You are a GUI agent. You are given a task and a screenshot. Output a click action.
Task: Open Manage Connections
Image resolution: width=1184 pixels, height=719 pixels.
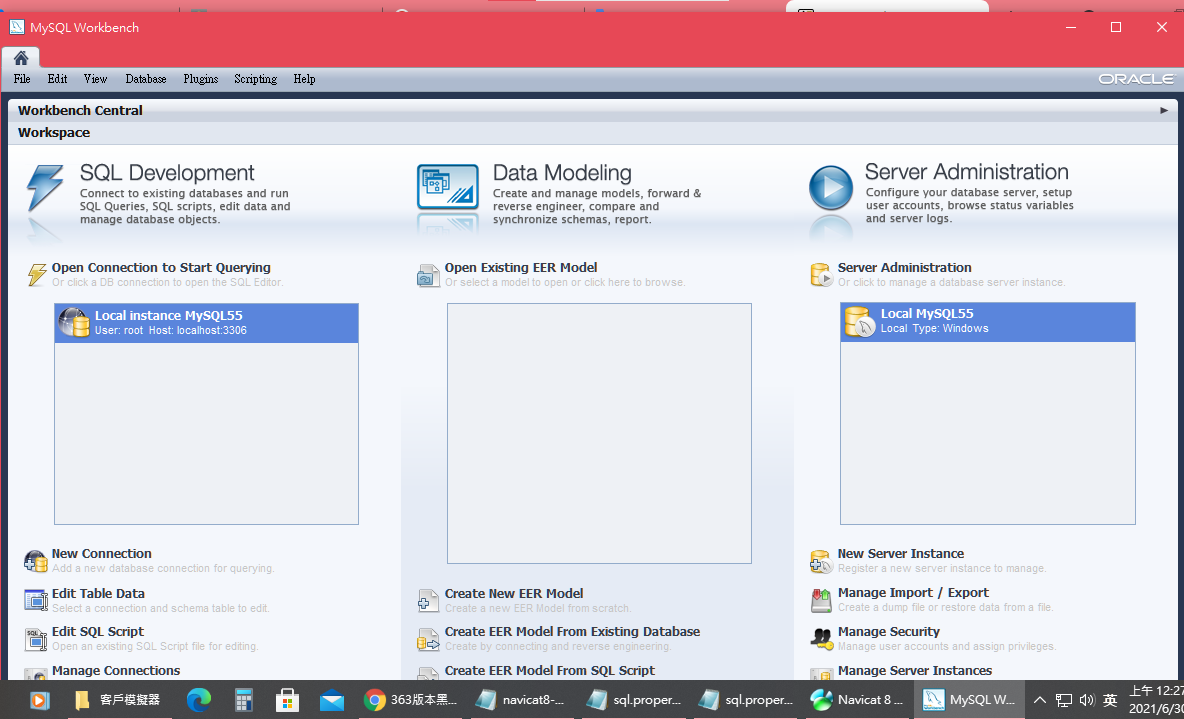pyautogui.click(x=116, y=671)
